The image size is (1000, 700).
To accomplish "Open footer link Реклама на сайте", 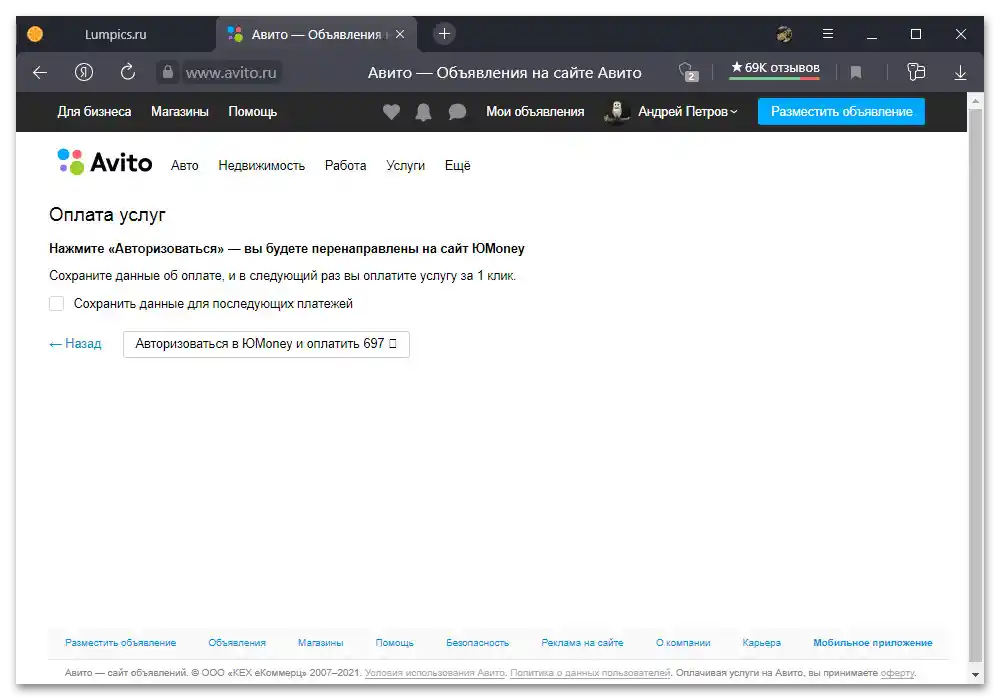I will [582, 643].
